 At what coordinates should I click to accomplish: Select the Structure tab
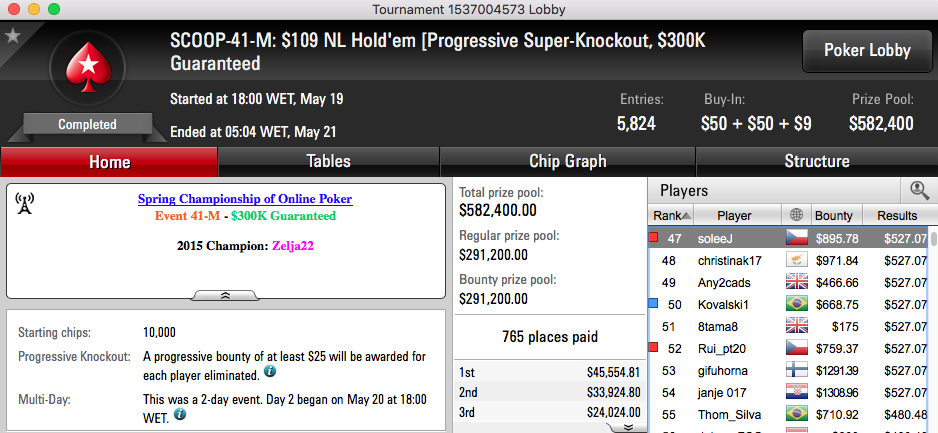[x=817, y=161]
